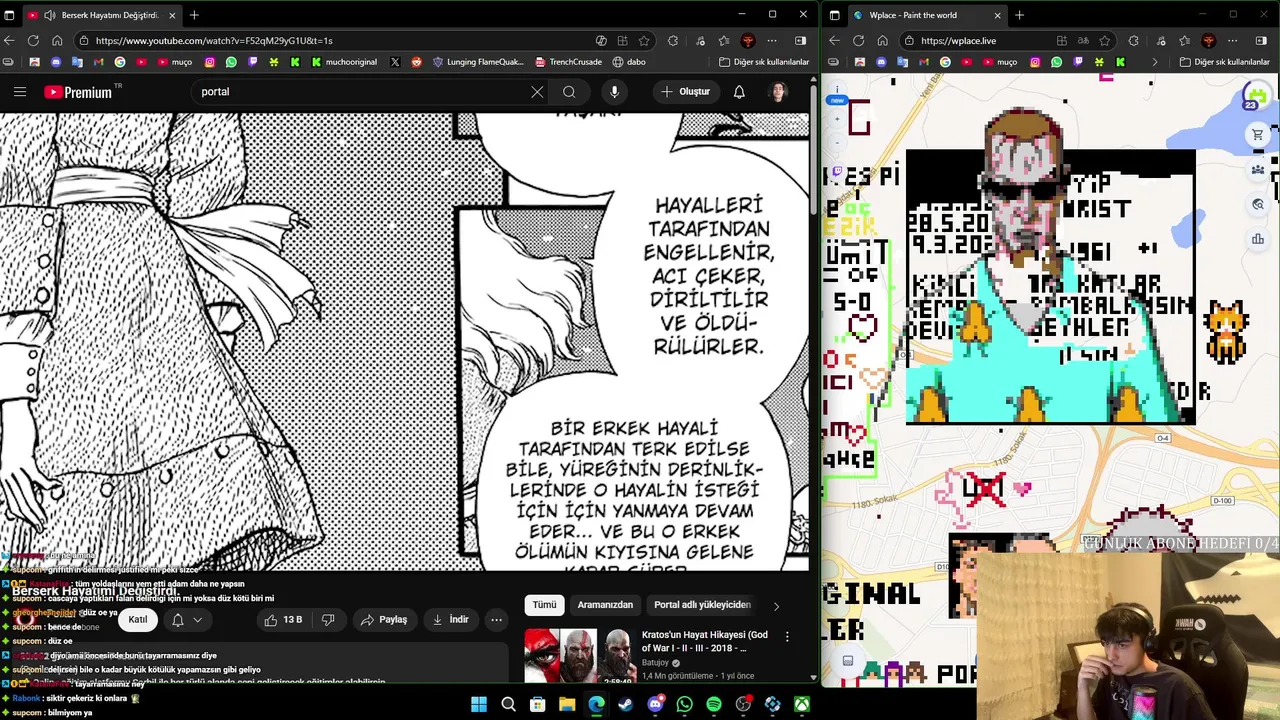This screenshot has height=720, width=1280.
Task: Open Reddit bookmark icon
Action: pos(416,62)
